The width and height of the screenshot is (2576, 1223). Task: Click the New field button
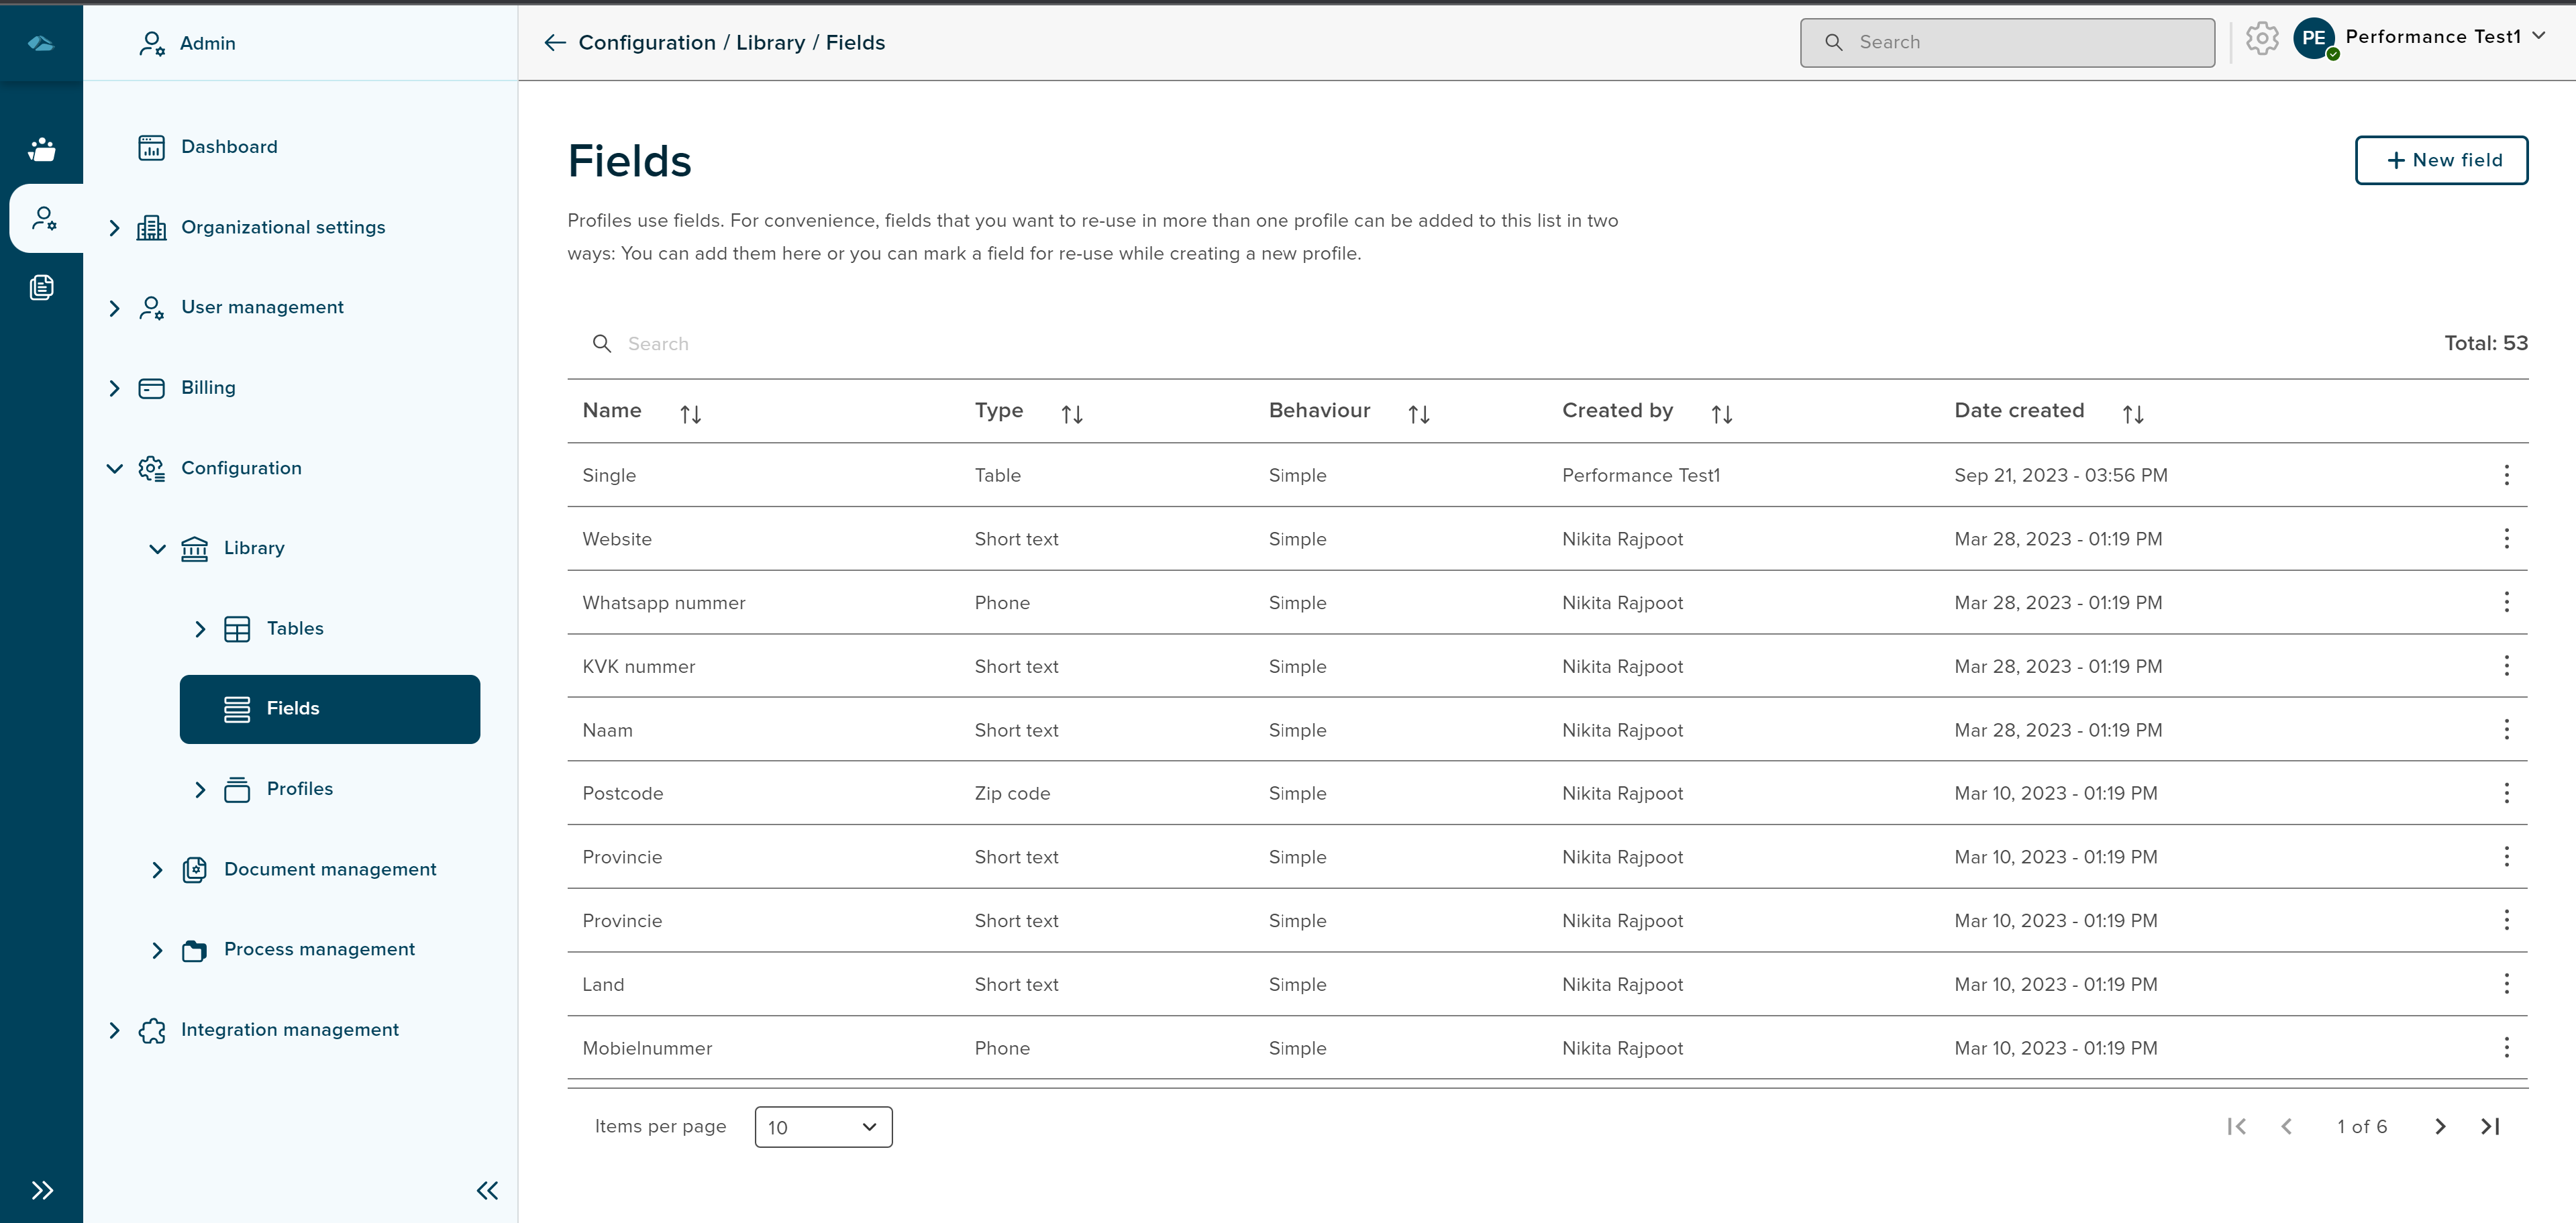click(x=2441, y=160)
